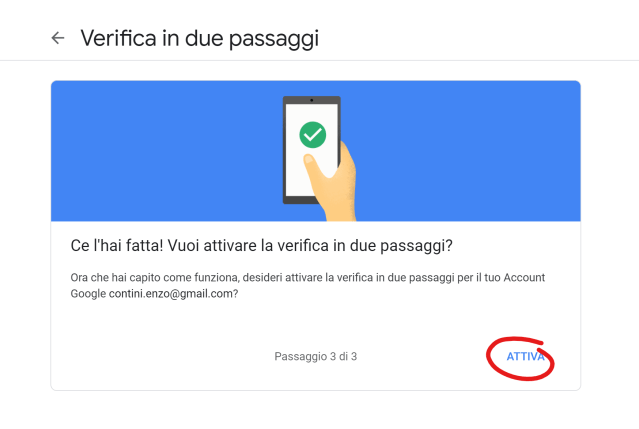Click the back arrow icon

pyautogui.click(x=58, y=38)
